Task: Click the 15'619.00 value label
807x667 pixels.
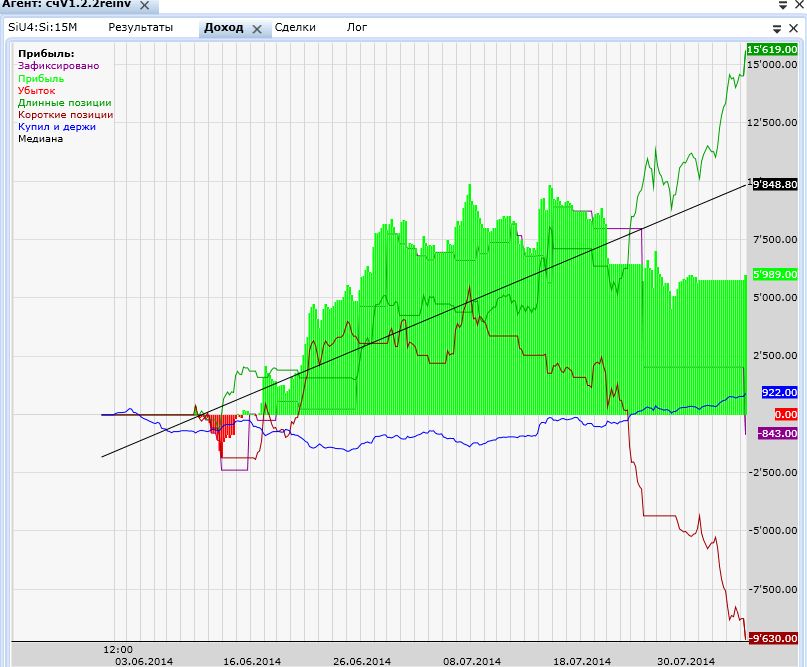Action: [x=772, y=49]
